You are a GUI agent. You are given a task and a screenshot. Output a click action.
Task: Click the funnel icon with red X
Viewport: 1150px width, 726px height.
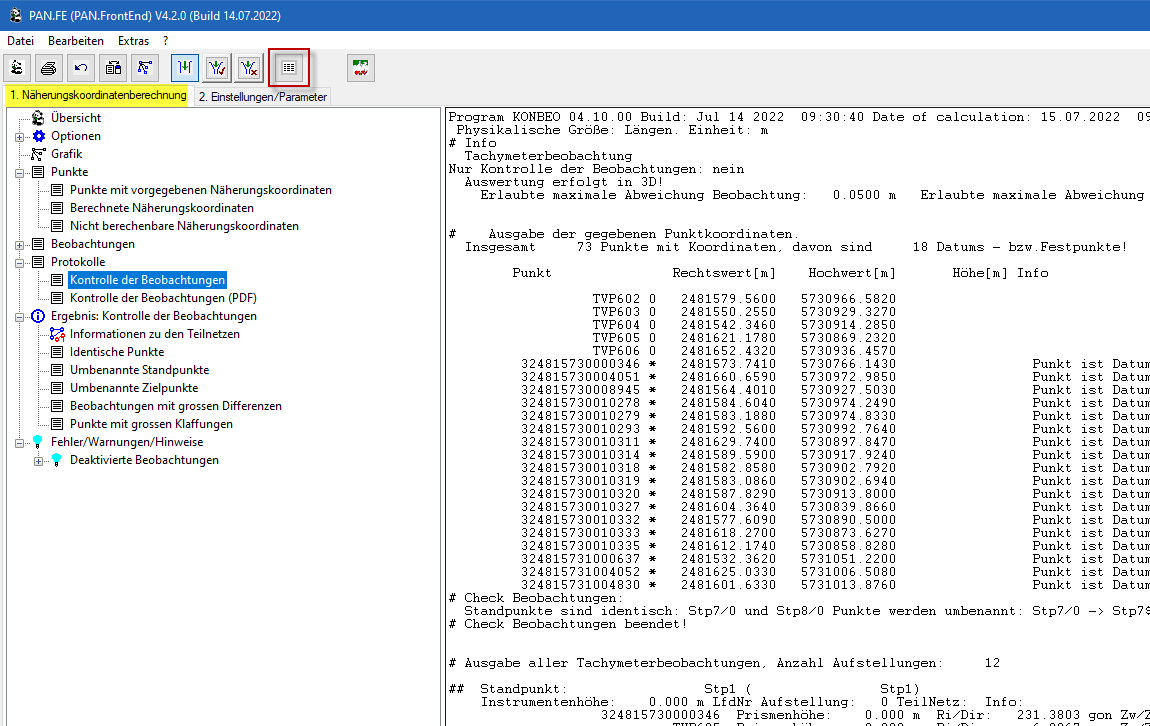tap(250, 68)
